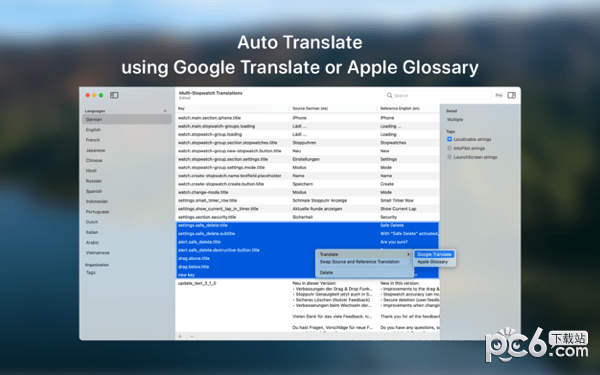Select Italian in Languages list
Viewport: 600px width, 375px height.
[127, 232]
